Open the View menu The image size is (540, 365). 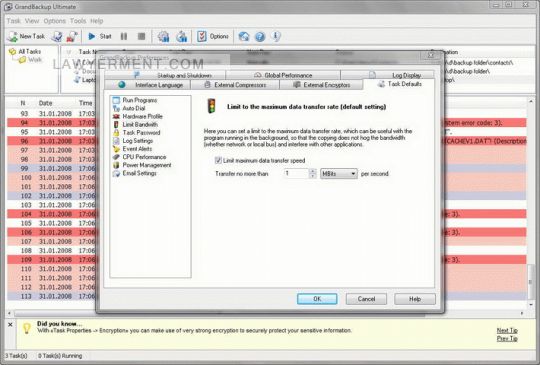[x=32, y=21]
